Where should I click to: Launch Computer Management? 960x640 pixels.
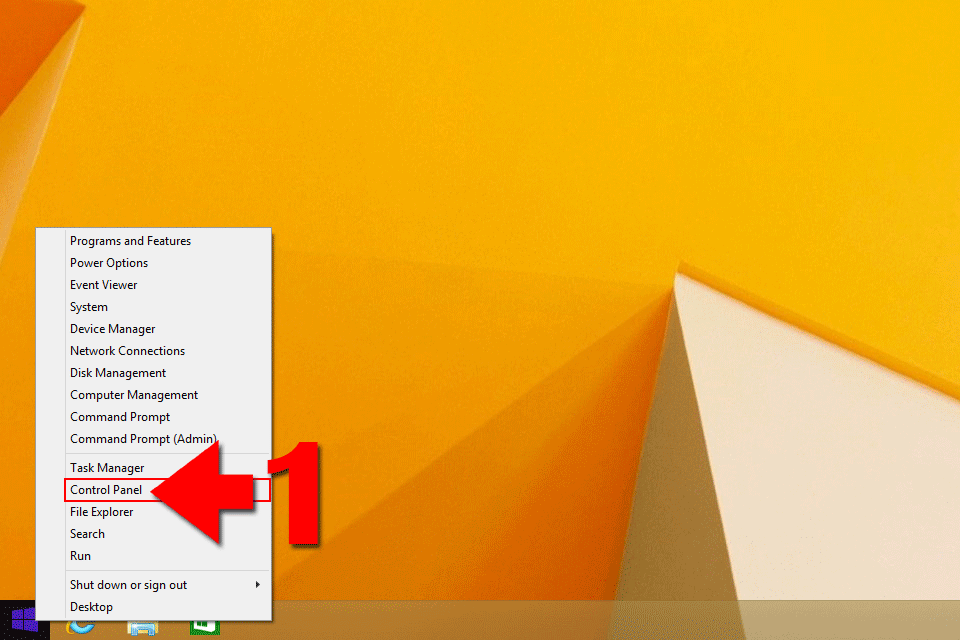(134, 395)
